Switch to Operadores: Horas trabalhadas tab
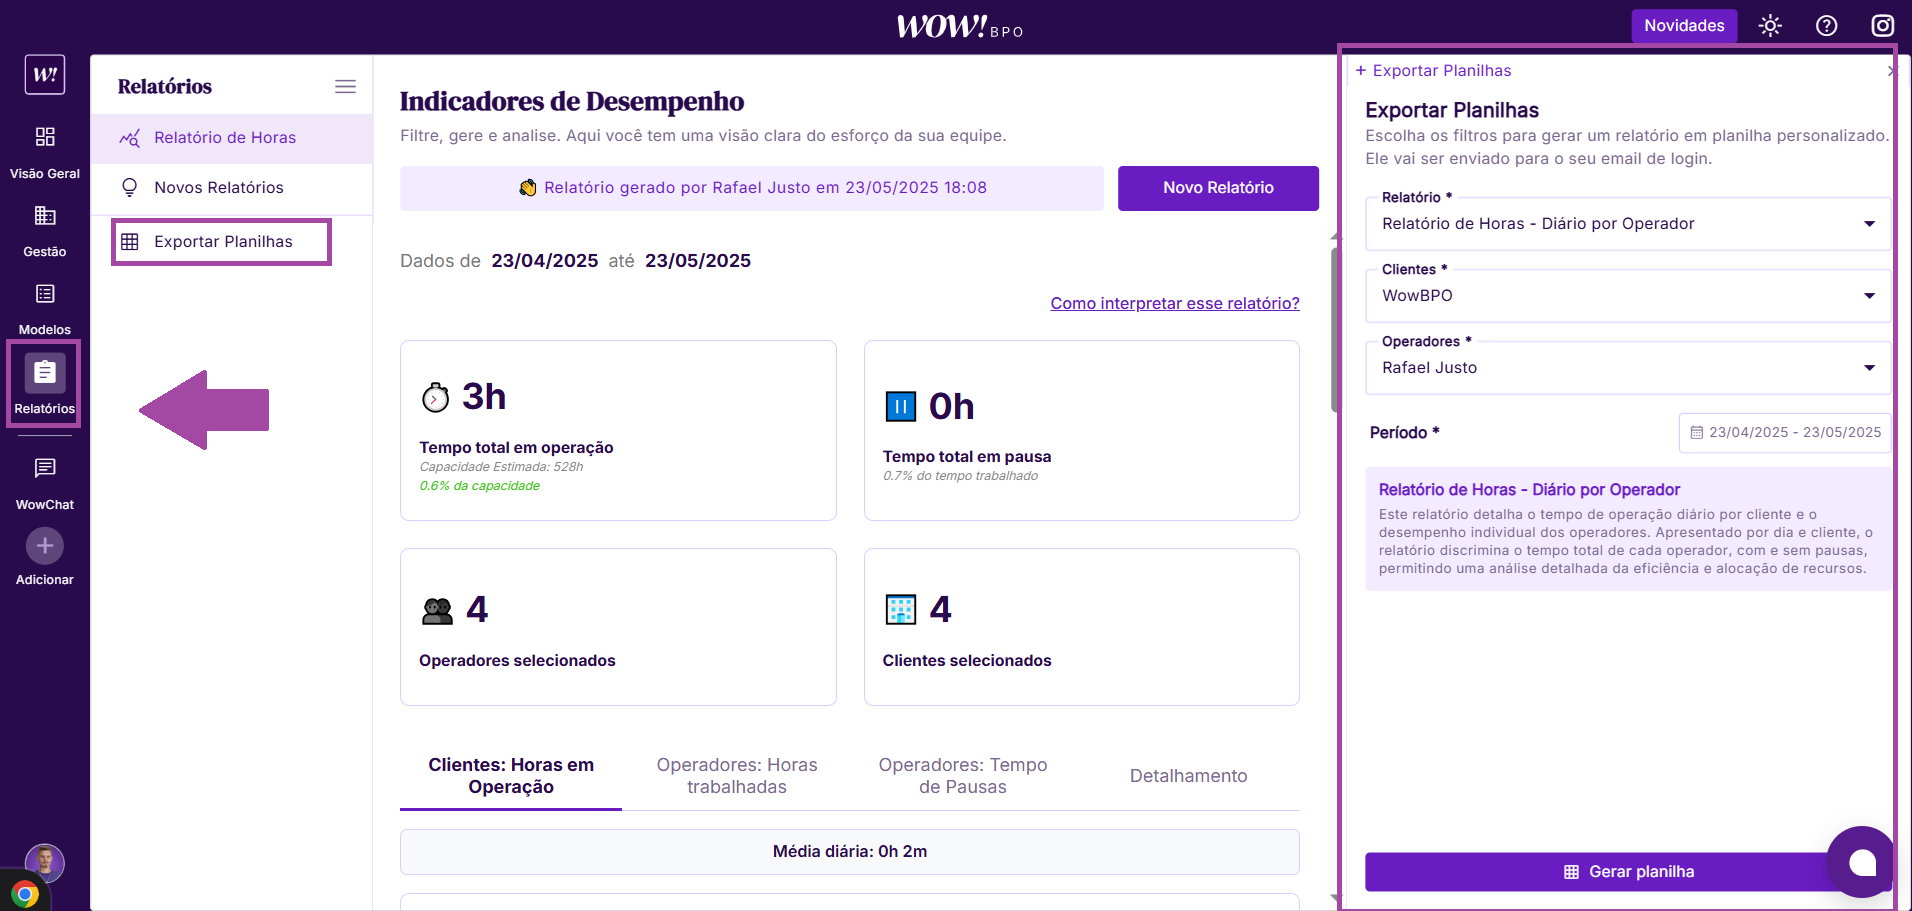The image size is (1912, 911). point(737,776)
